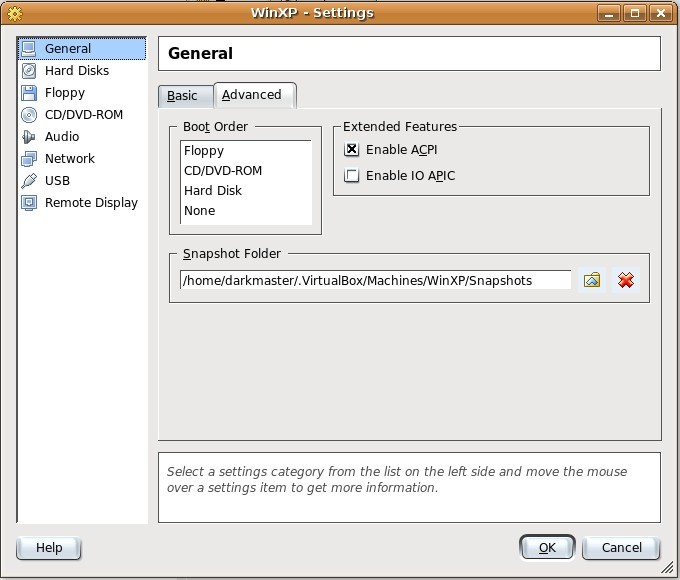Maximize the WinXP Settings window

[x=634, y=13]
